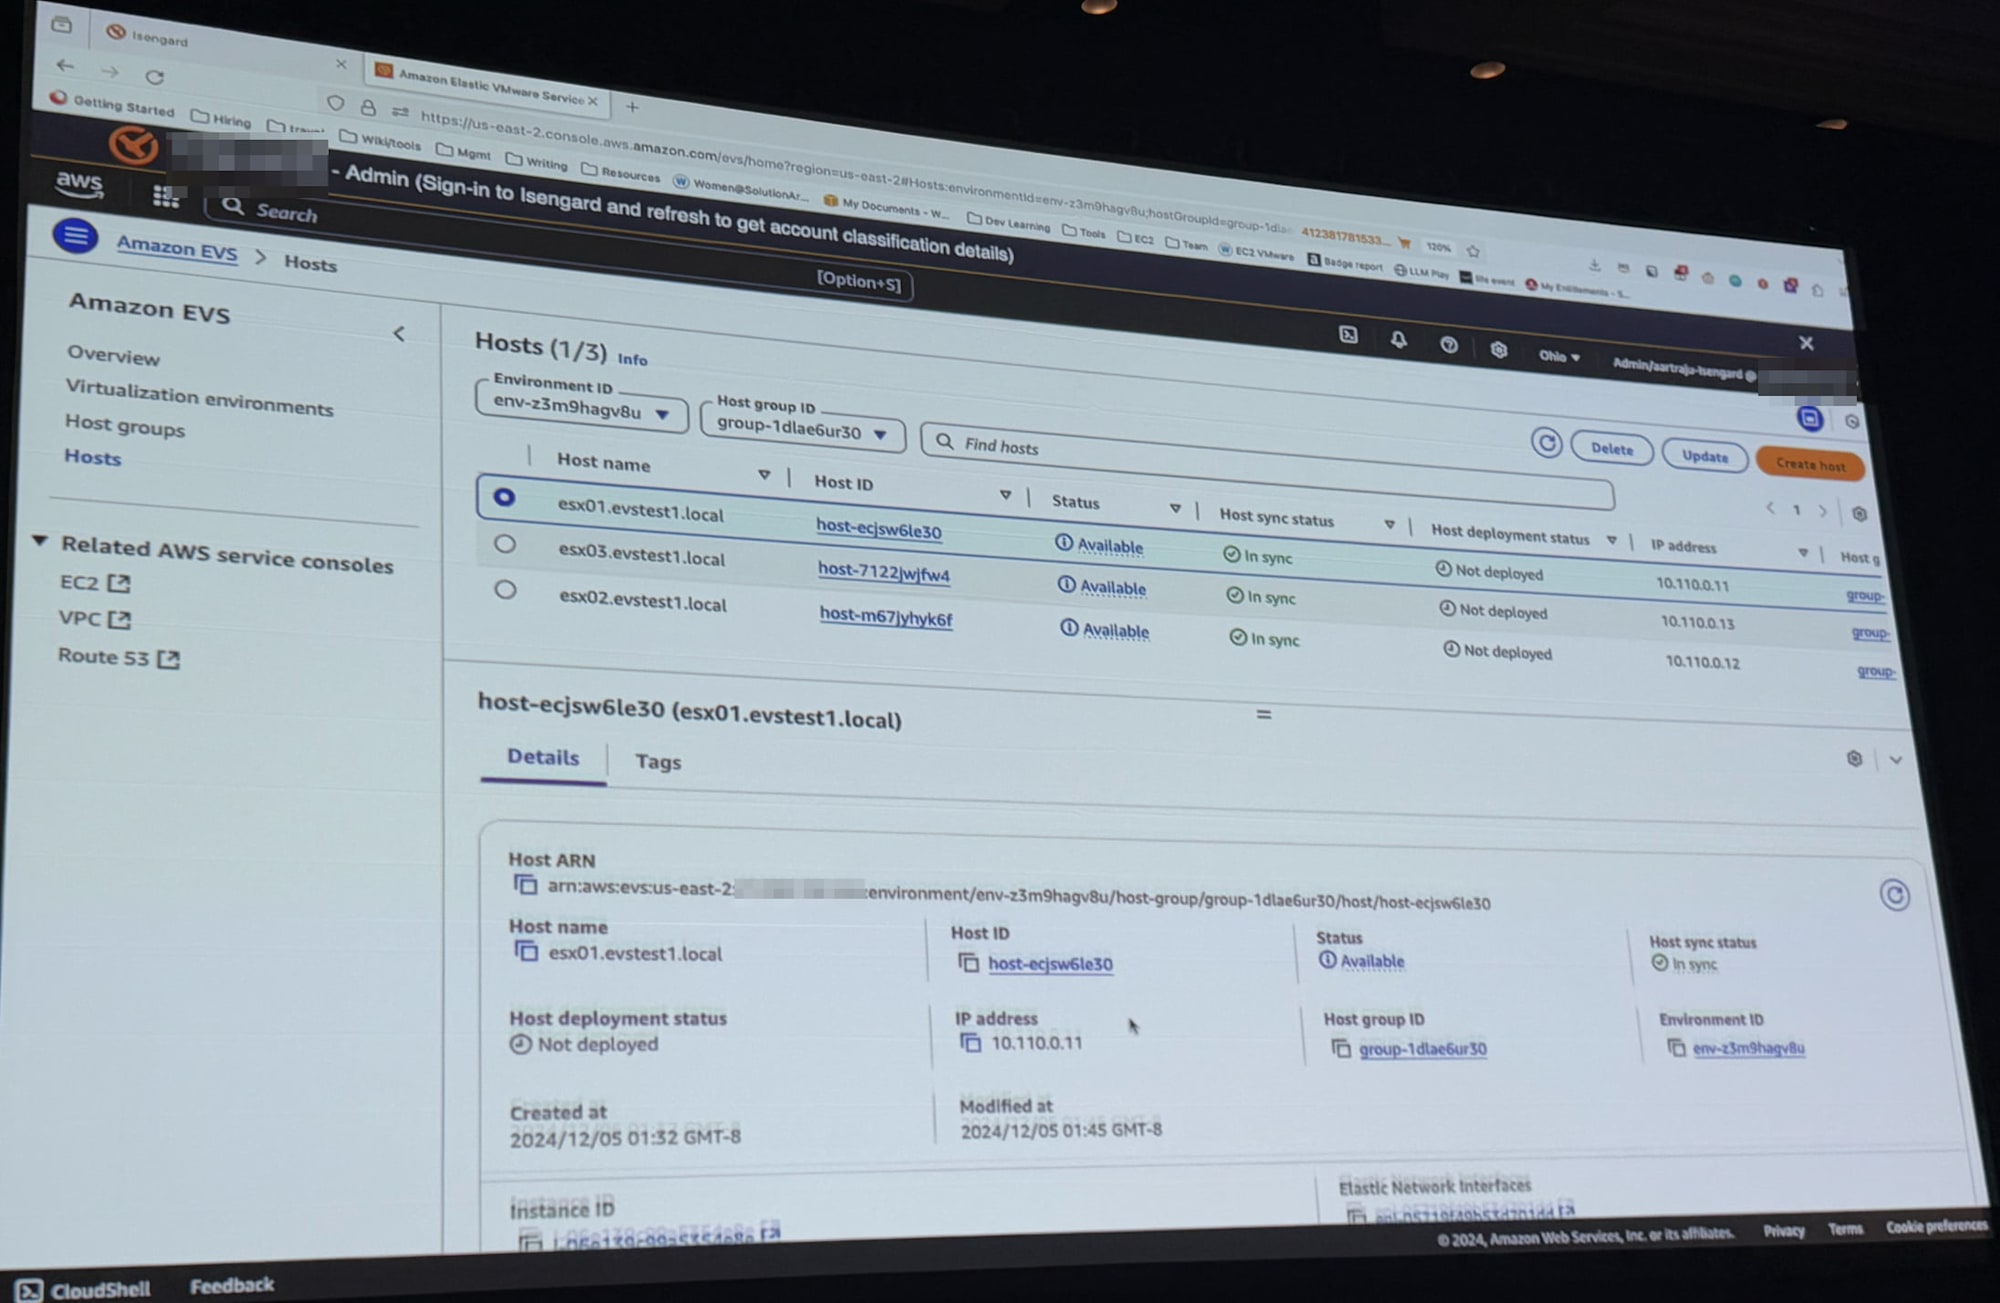Open CloudShell from the top navigation icon
Viewport: 2000px width, 1303px height.
point(1348,335)
